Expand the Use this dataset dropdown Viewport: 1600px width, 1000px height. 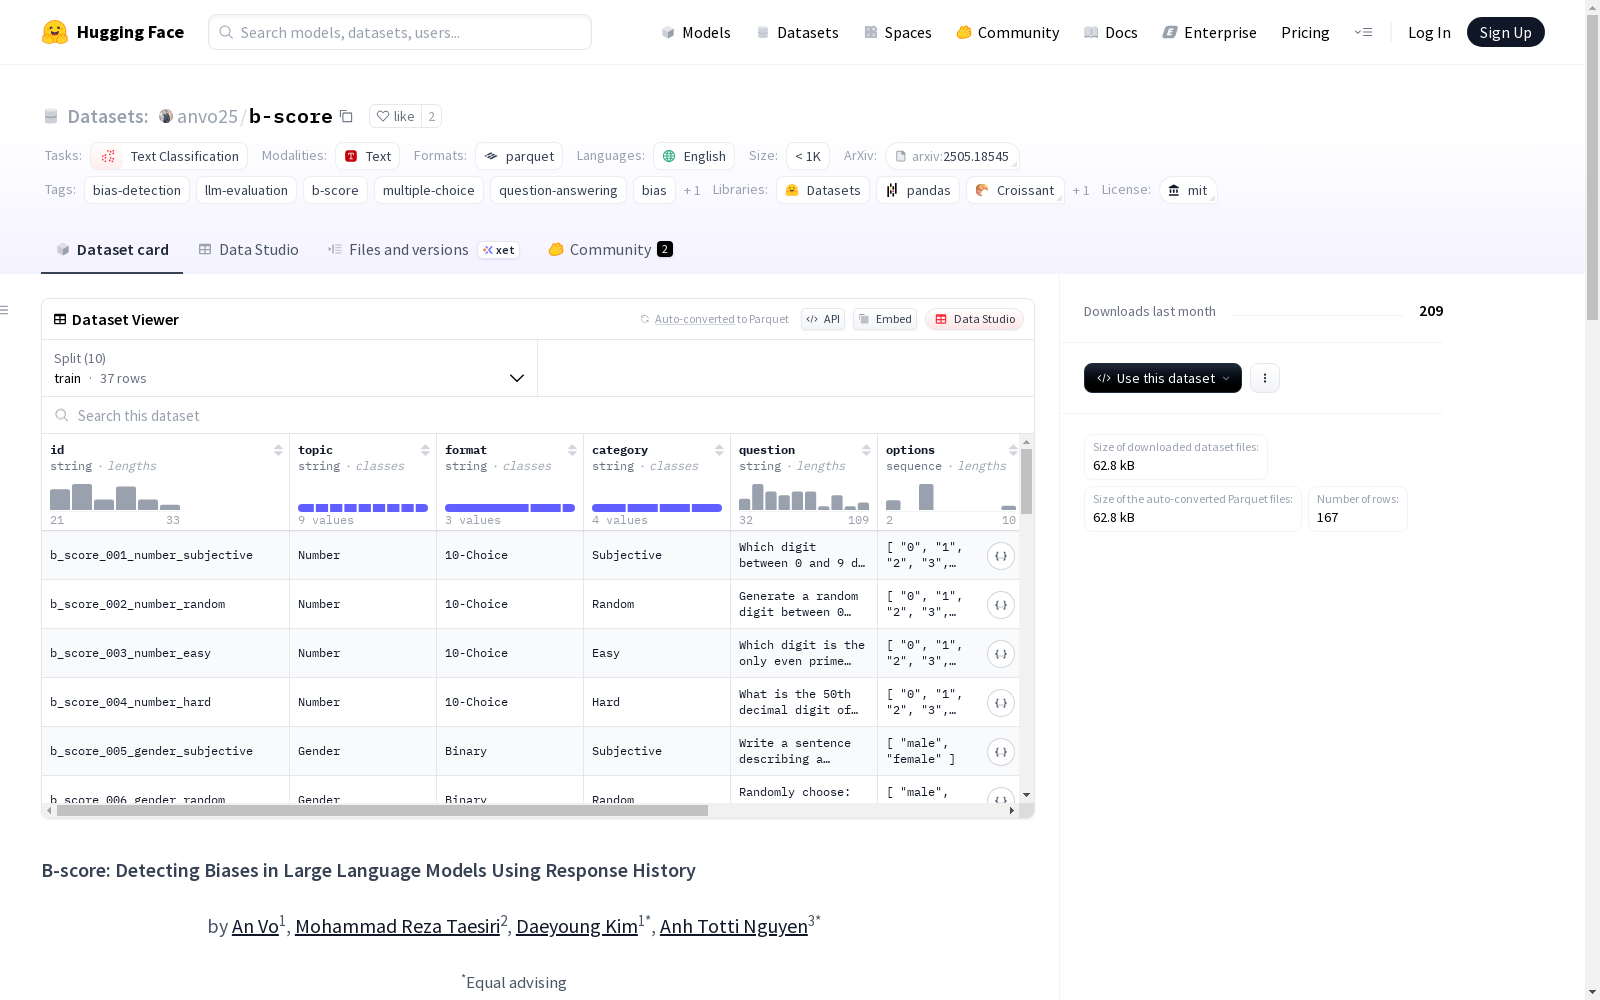1163,378
